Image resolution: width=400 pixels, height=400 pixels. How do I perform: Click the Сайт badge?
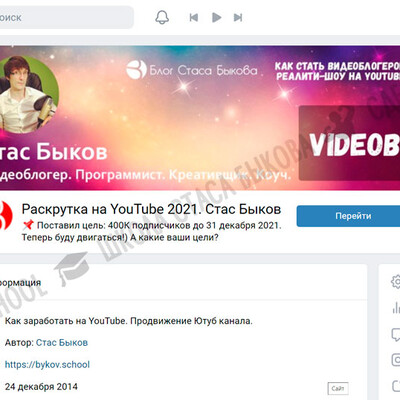click(338, 388)
